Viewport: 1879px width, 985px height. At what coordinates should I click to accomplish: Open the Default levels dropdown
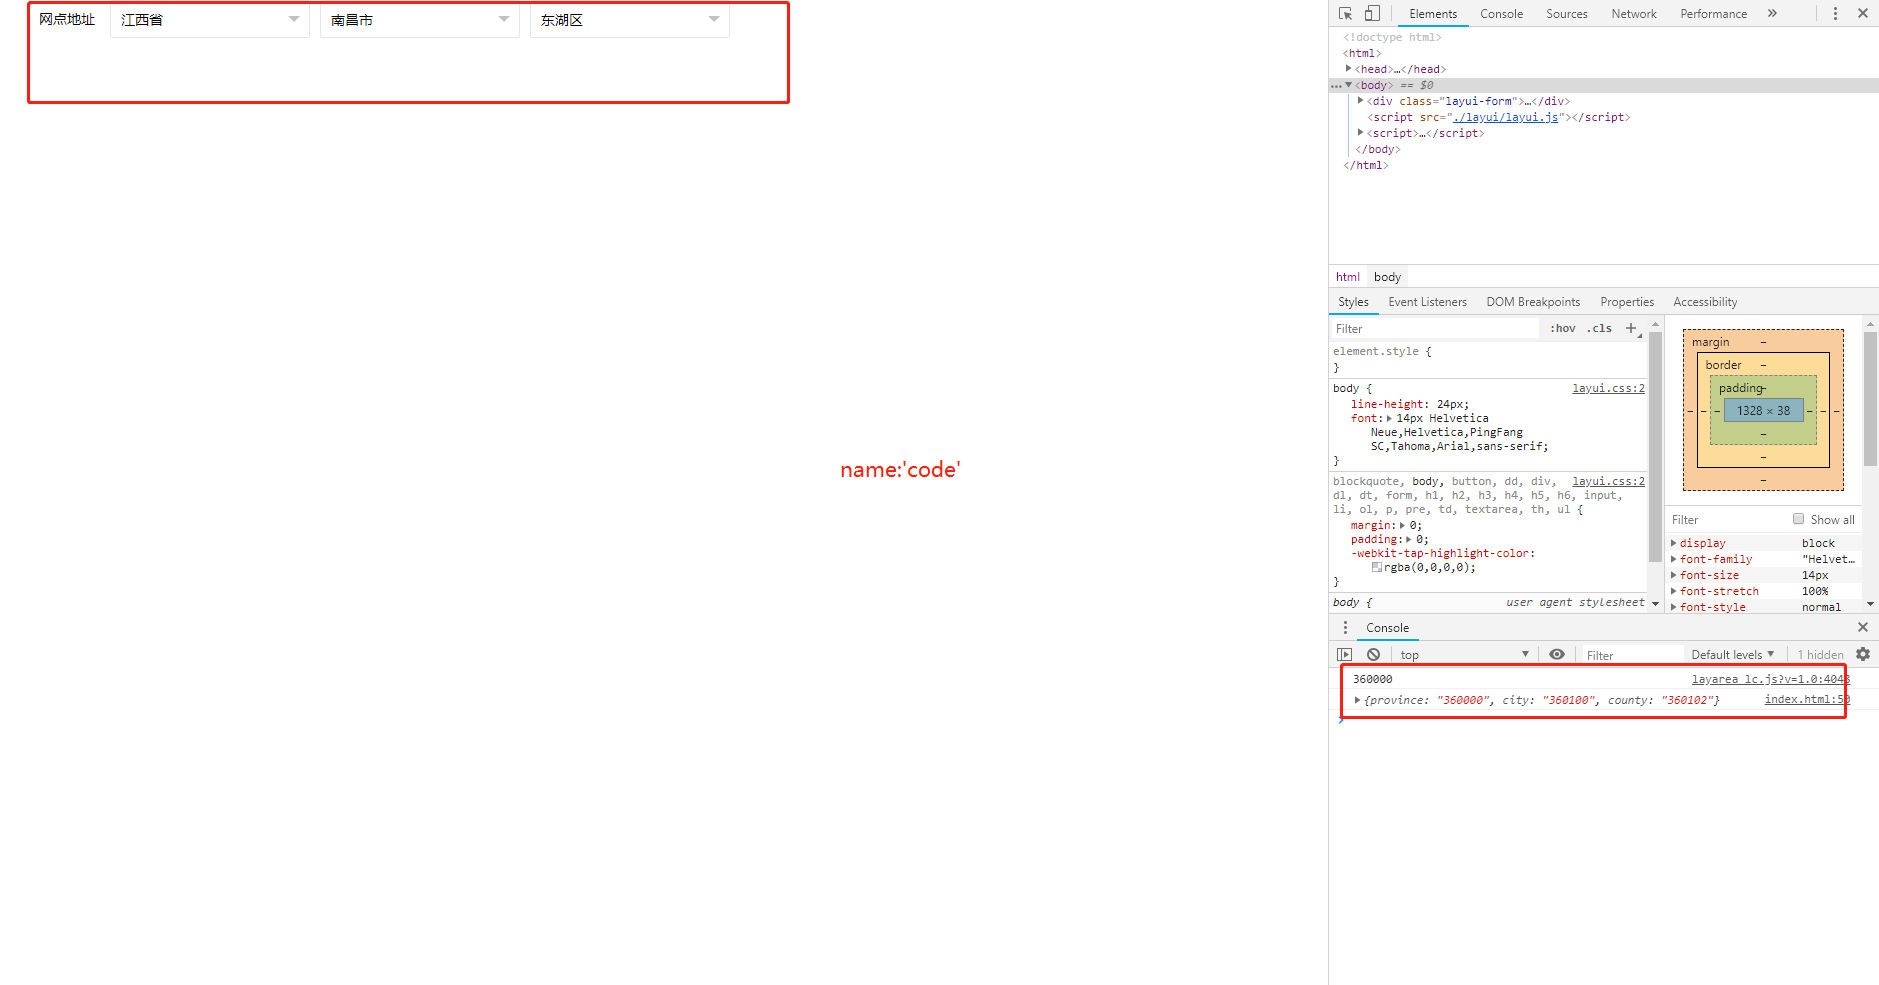coord(1732,655)
